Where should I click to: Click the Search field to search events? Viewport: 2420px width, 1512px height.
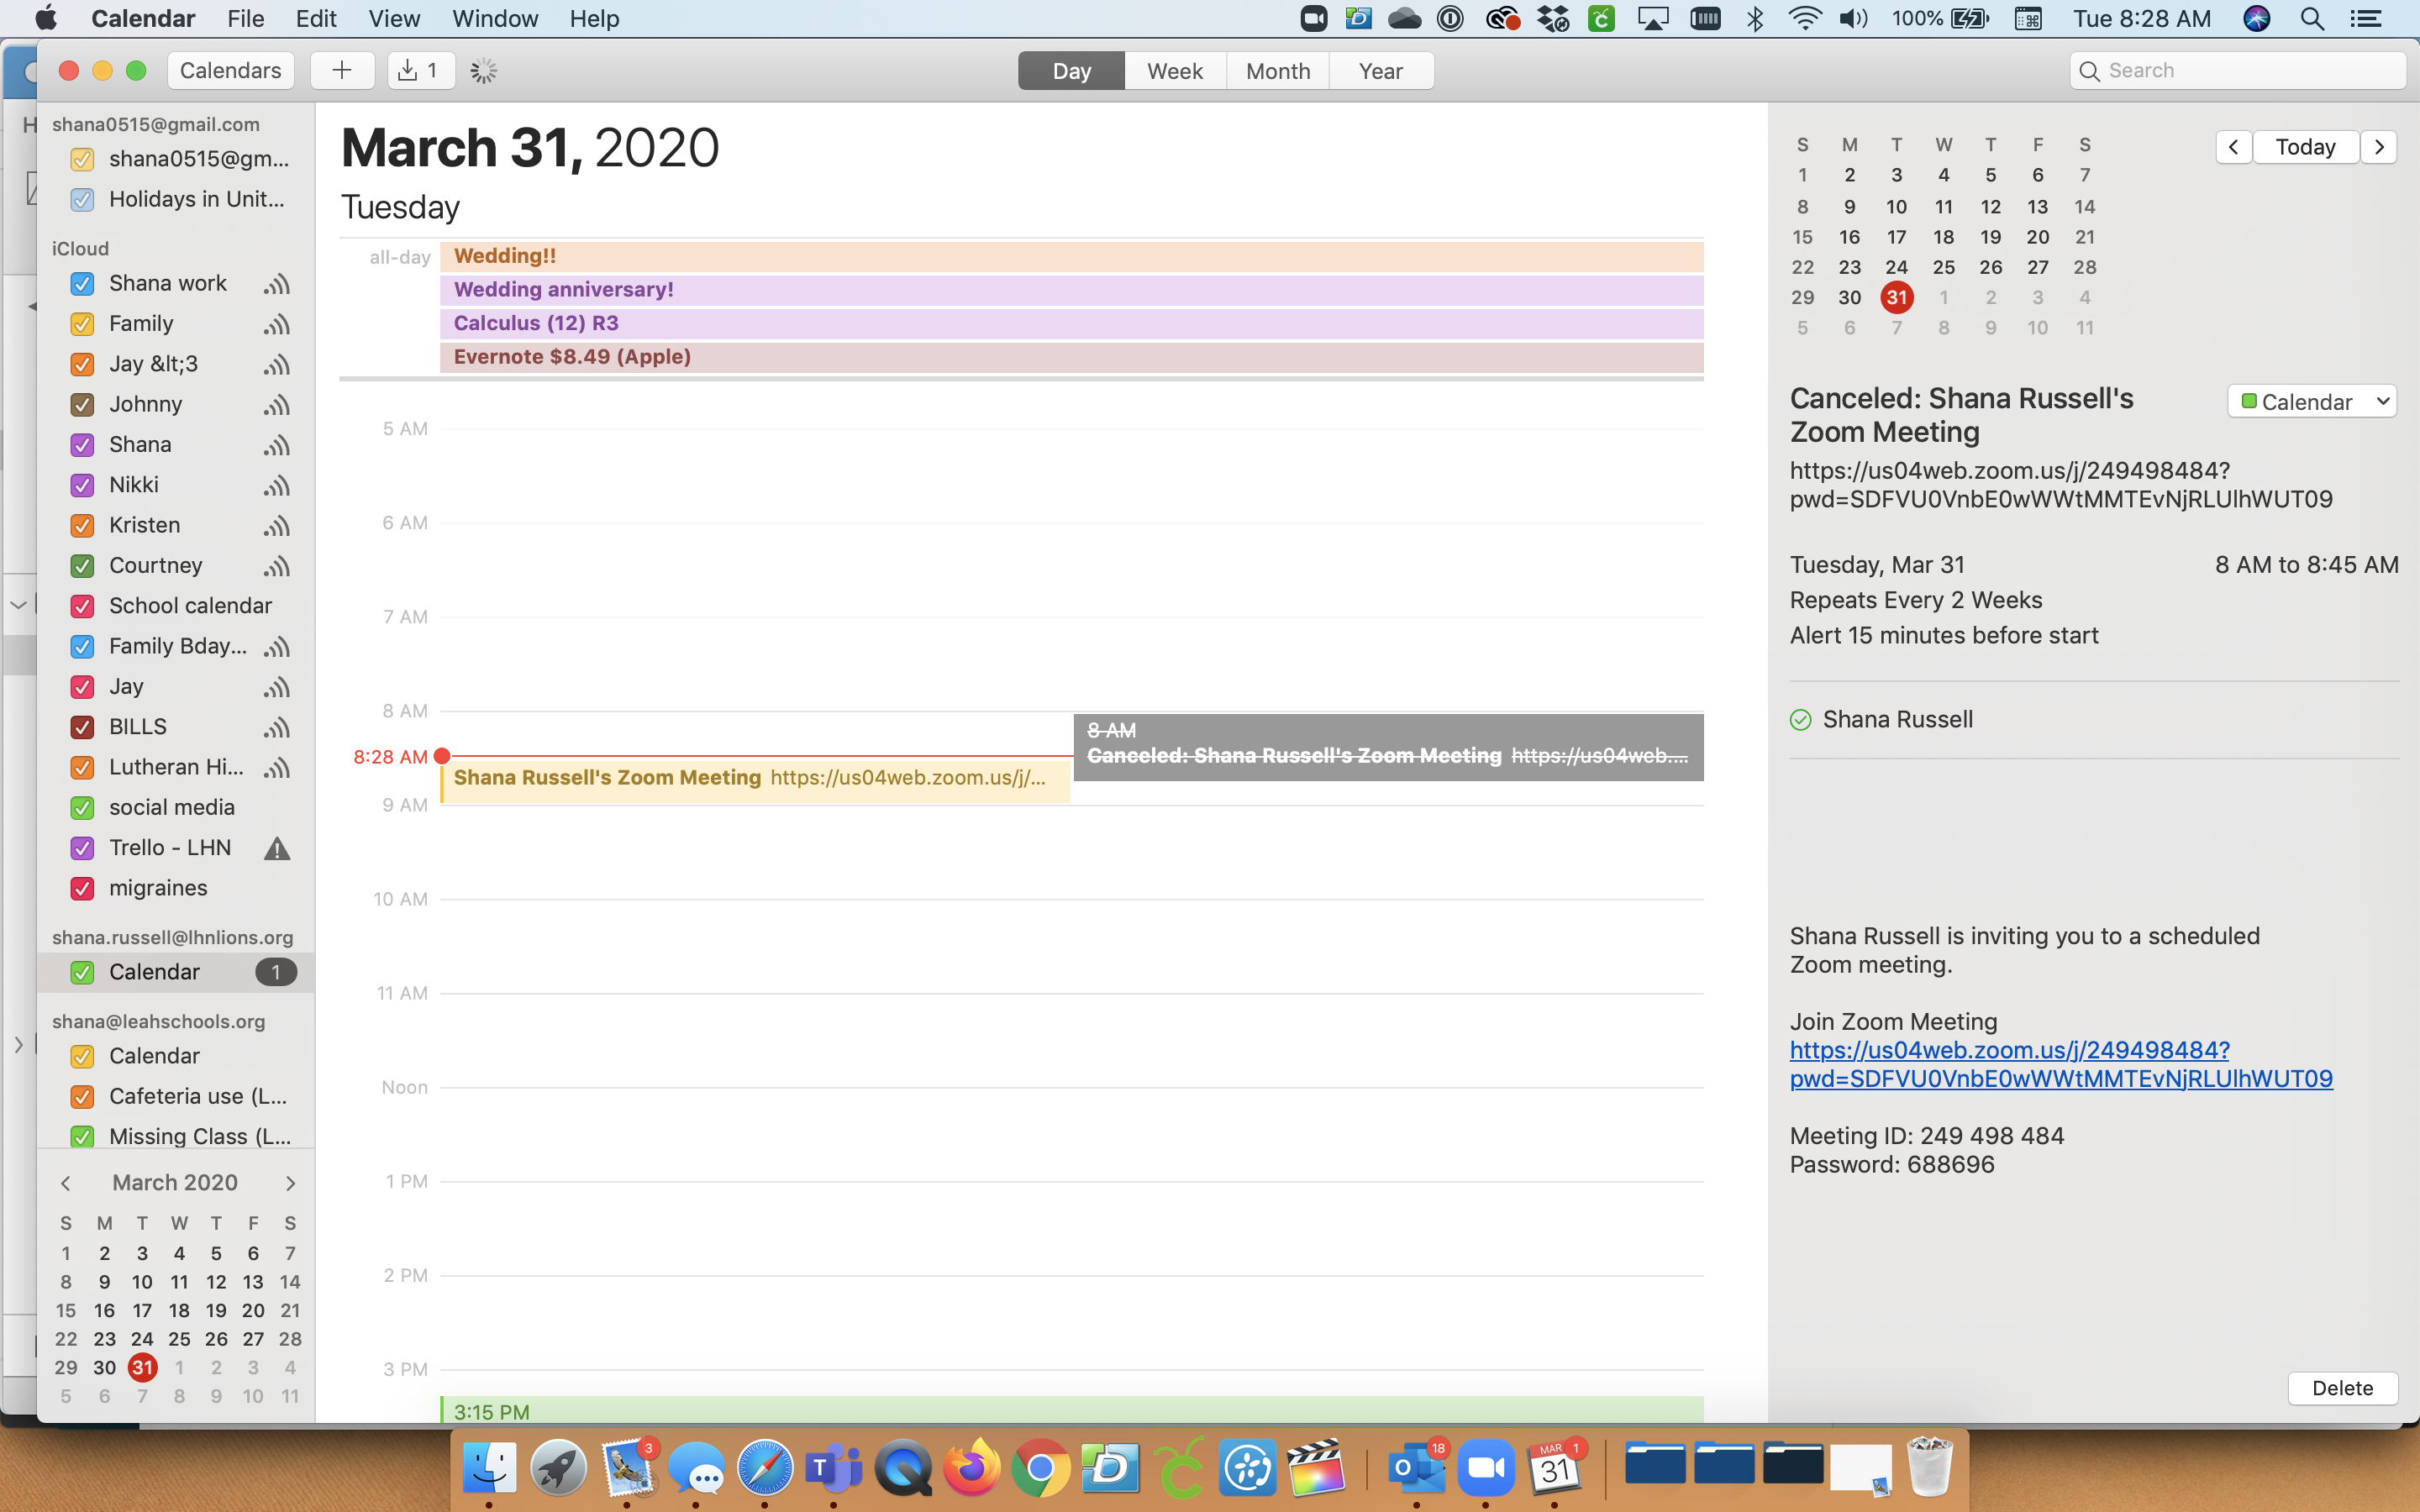coord(2237,70)
